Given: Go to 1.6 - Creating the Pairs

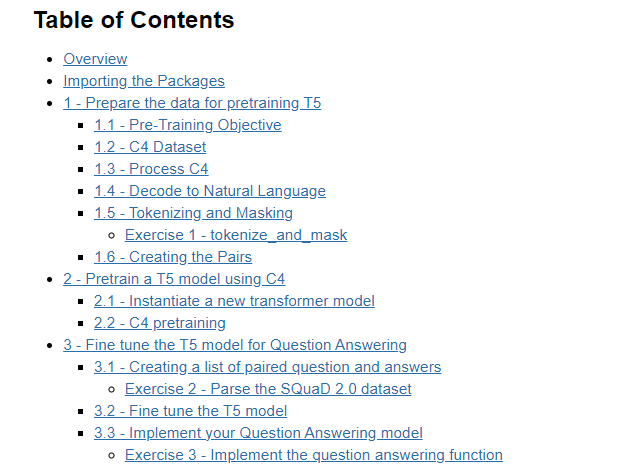Looking at the screenshot, I should 173,257.
